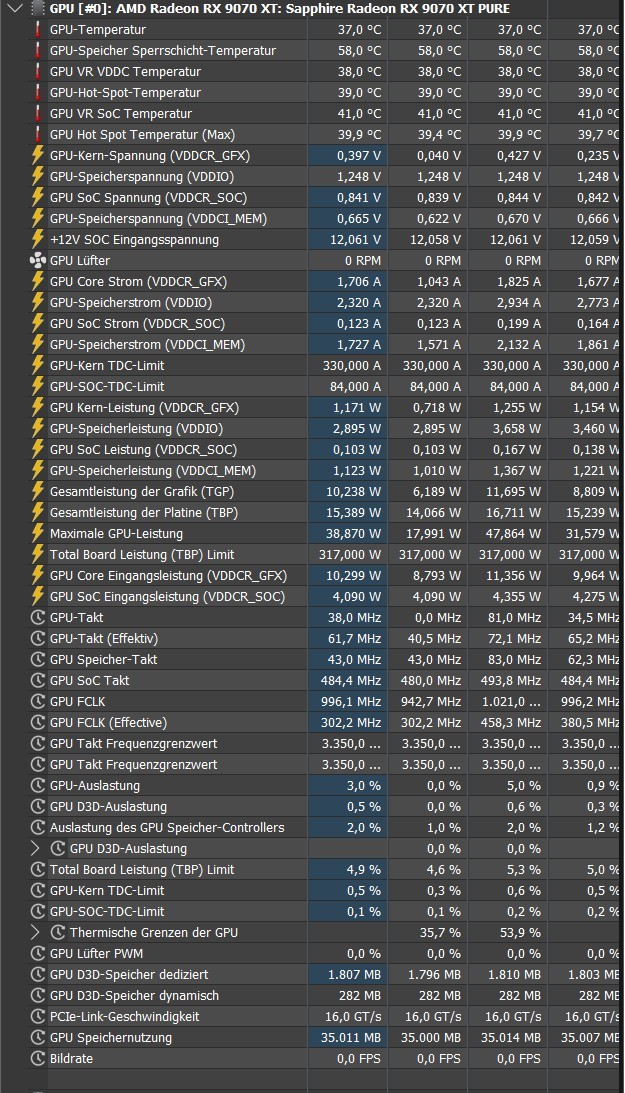625x1093 pixels.
Task: Click current value 35.011 MB of GPU Speichernutzung
Action: pyautogui.click(x=350, y=1037)
